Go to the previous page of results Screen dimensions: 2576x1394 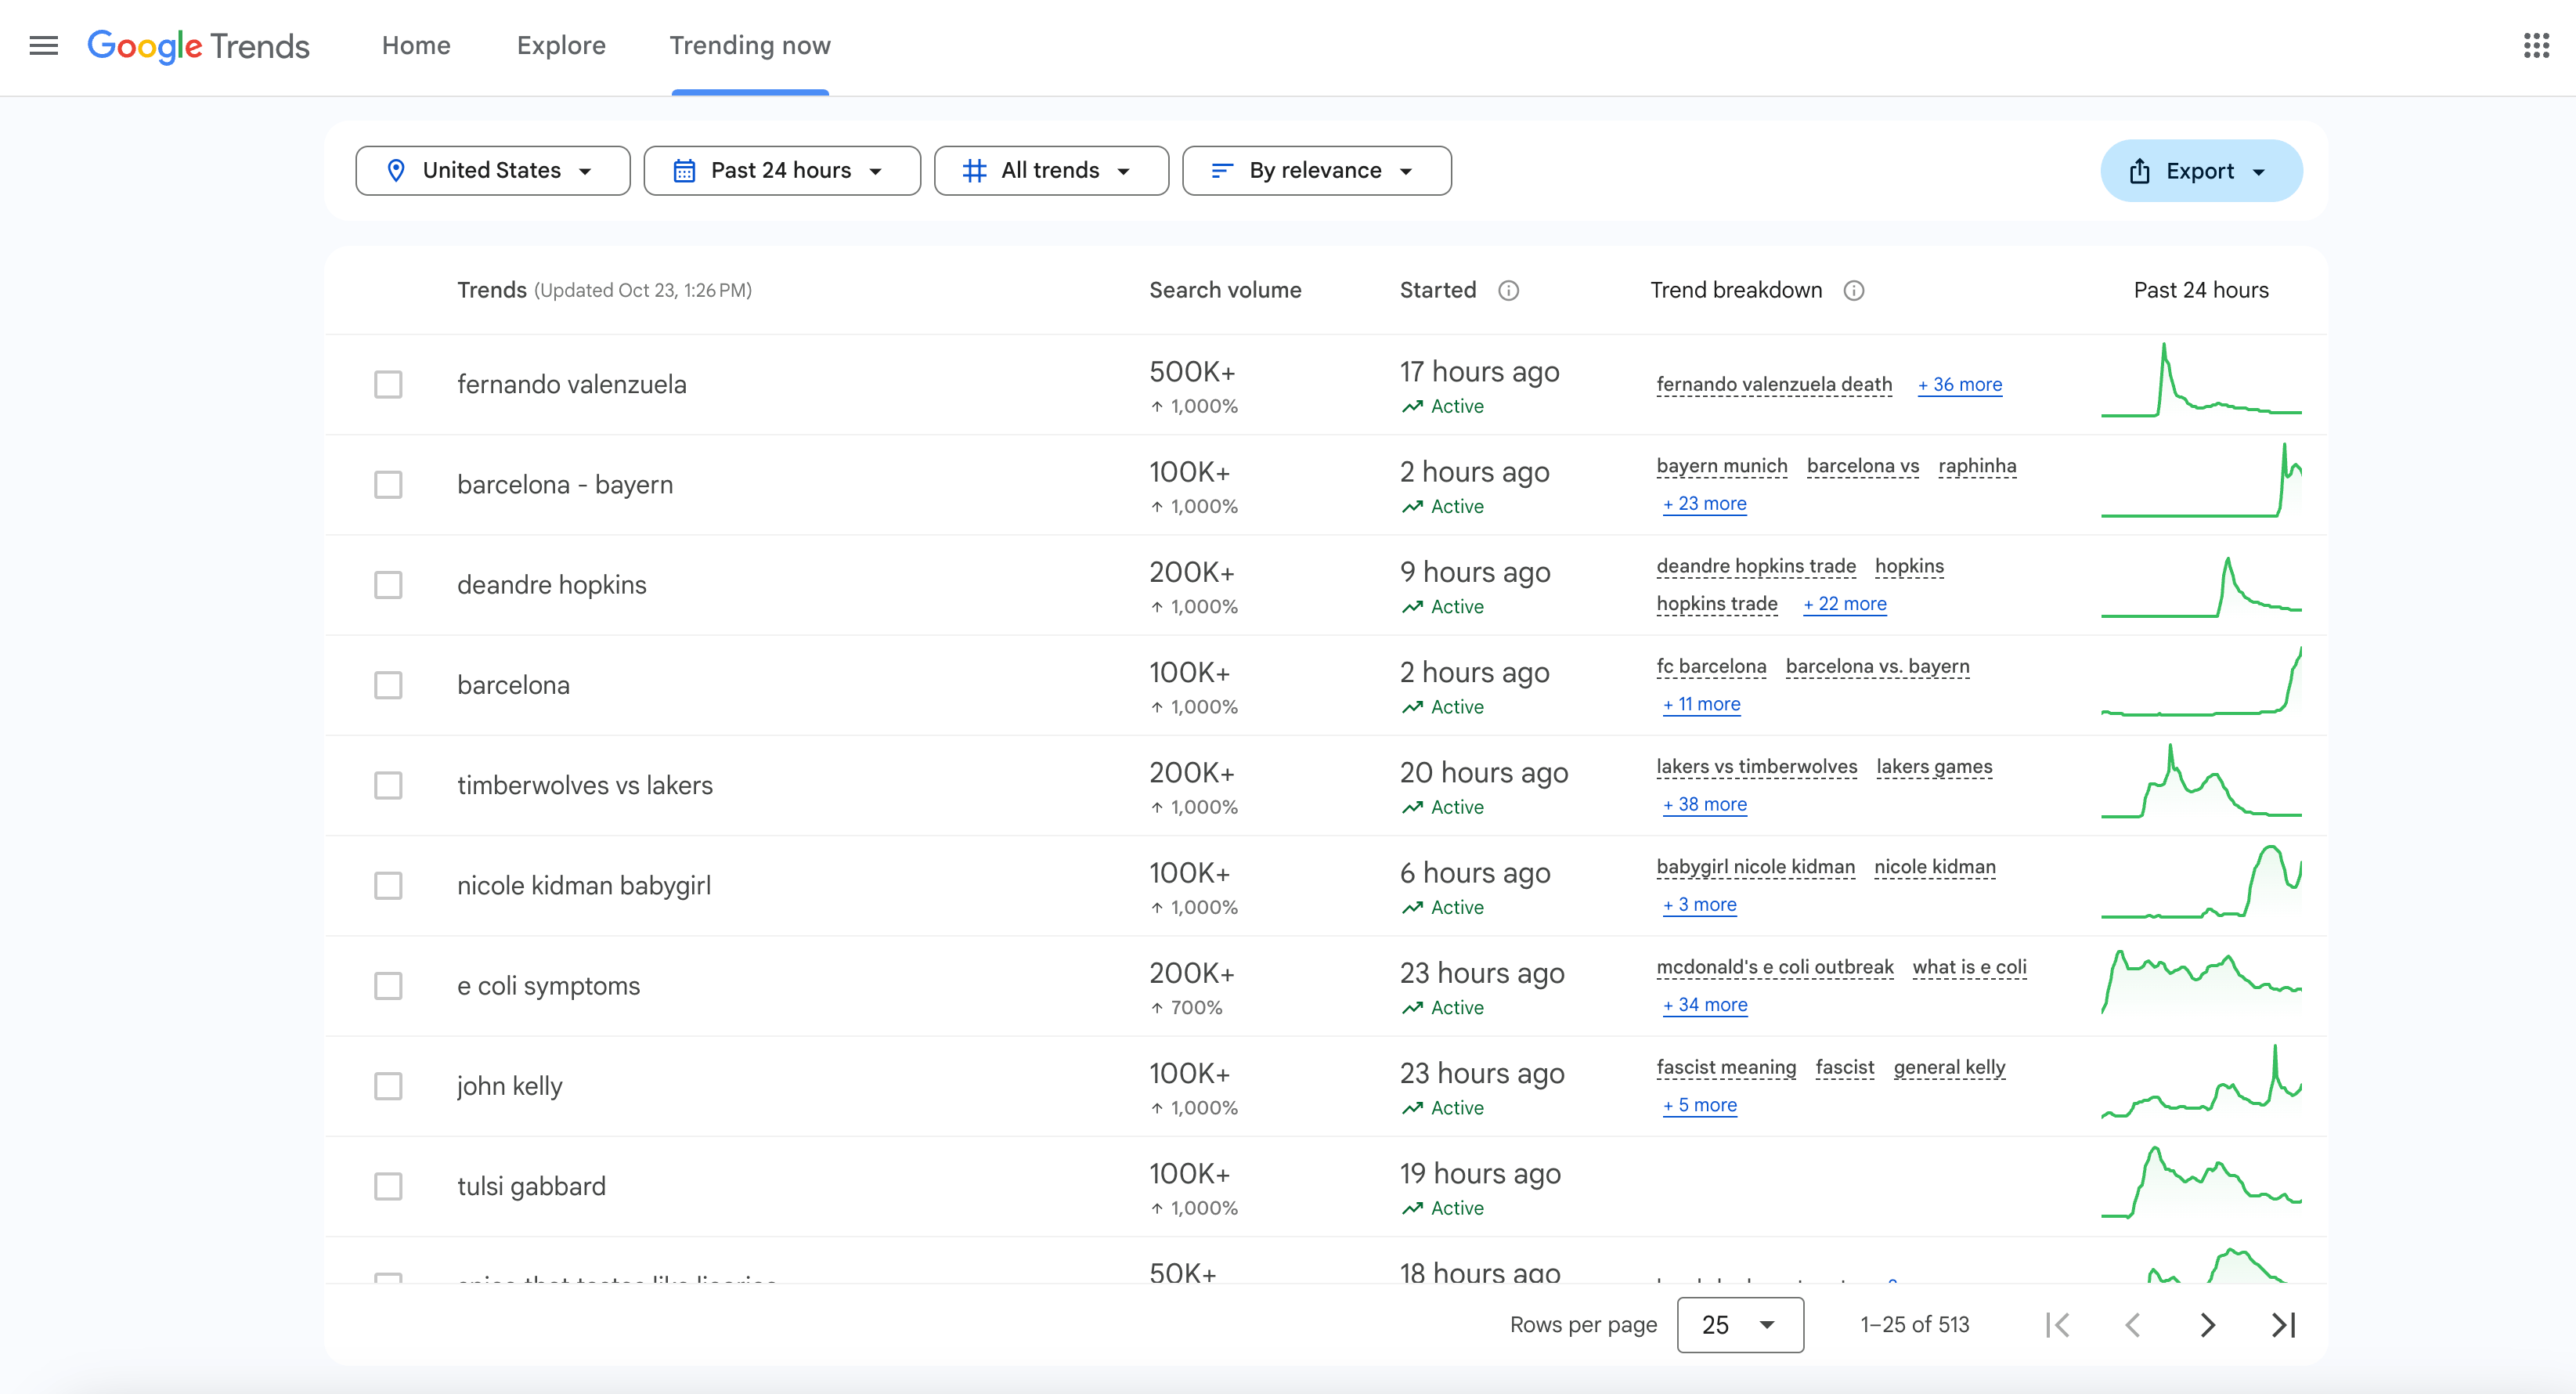click(x=2132, y=1325)
